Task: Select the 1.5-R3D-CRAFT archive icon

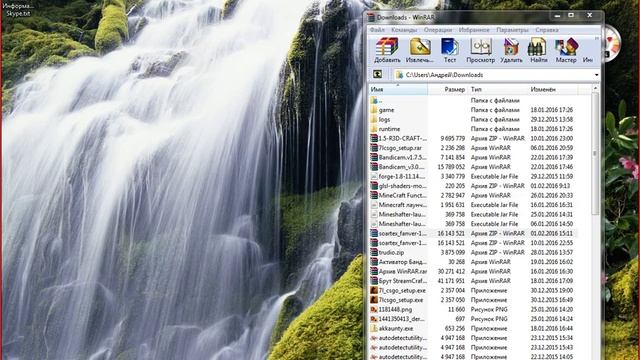Action: 373,138
